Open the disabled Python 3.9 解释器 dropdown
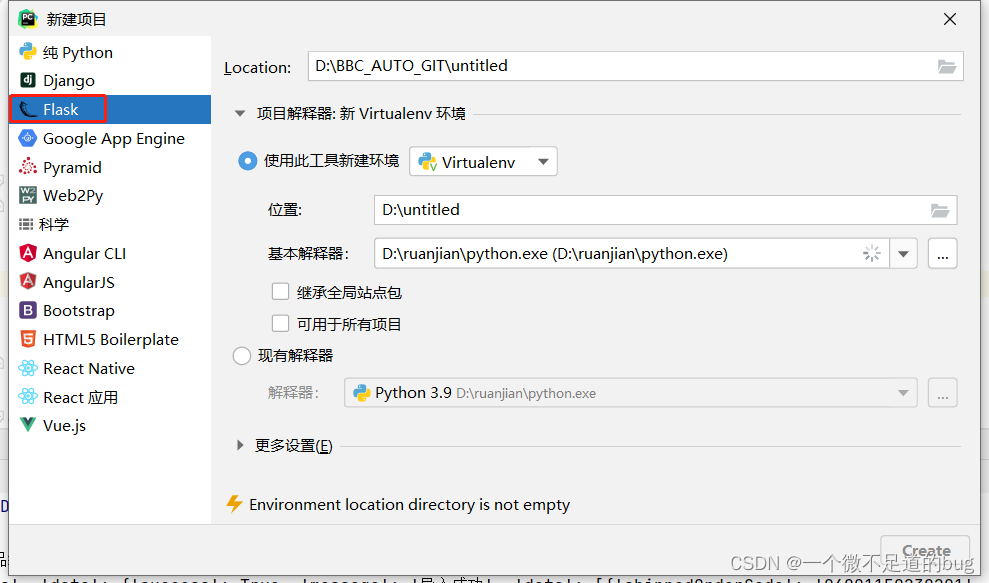This screenshot has width=989, height=583. coord(630,393)
